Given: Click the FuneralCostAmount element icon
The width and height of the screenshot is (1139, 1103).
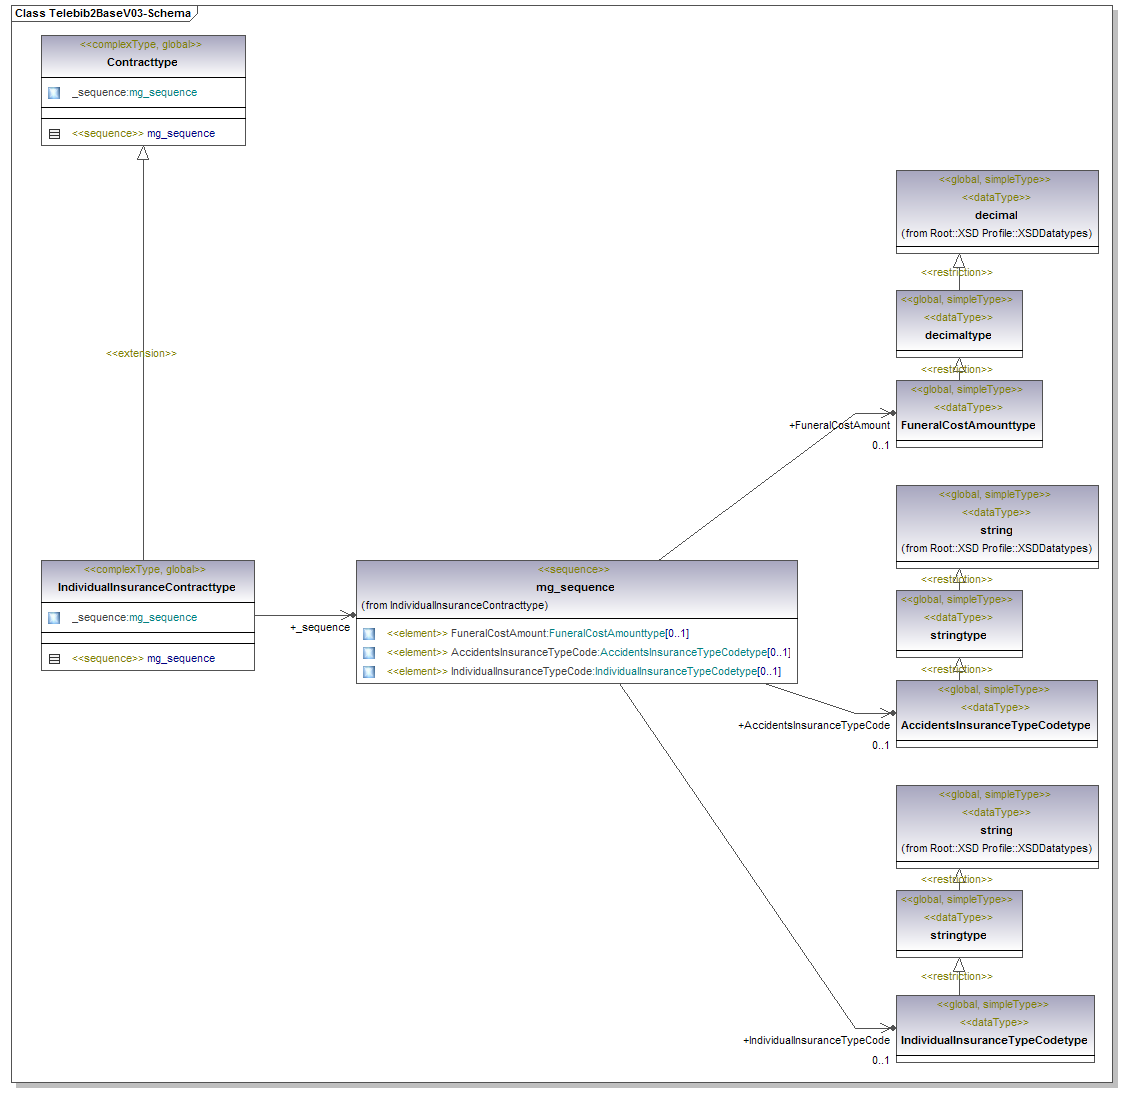Looking at the screenshot, I should pyautogui.click(x=369, y=634).
